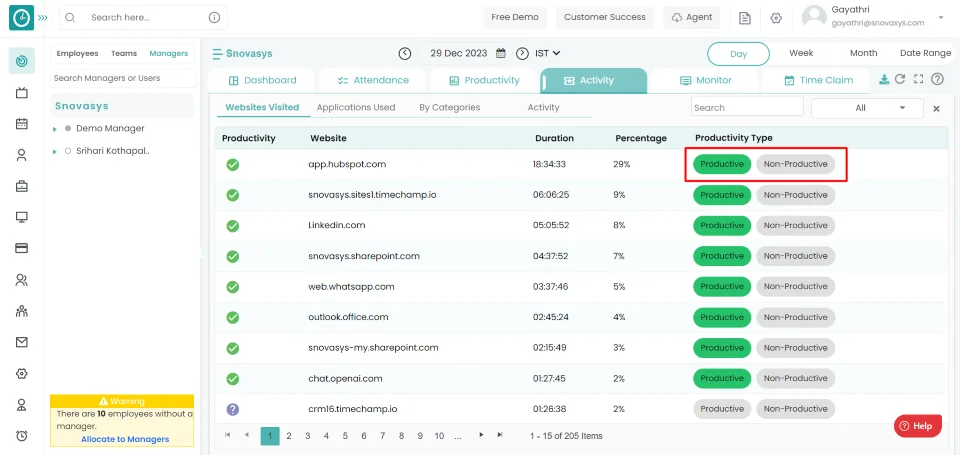Set outlook.office.com to Productive
Screen dimensions: 960x455
coord(722,317)
